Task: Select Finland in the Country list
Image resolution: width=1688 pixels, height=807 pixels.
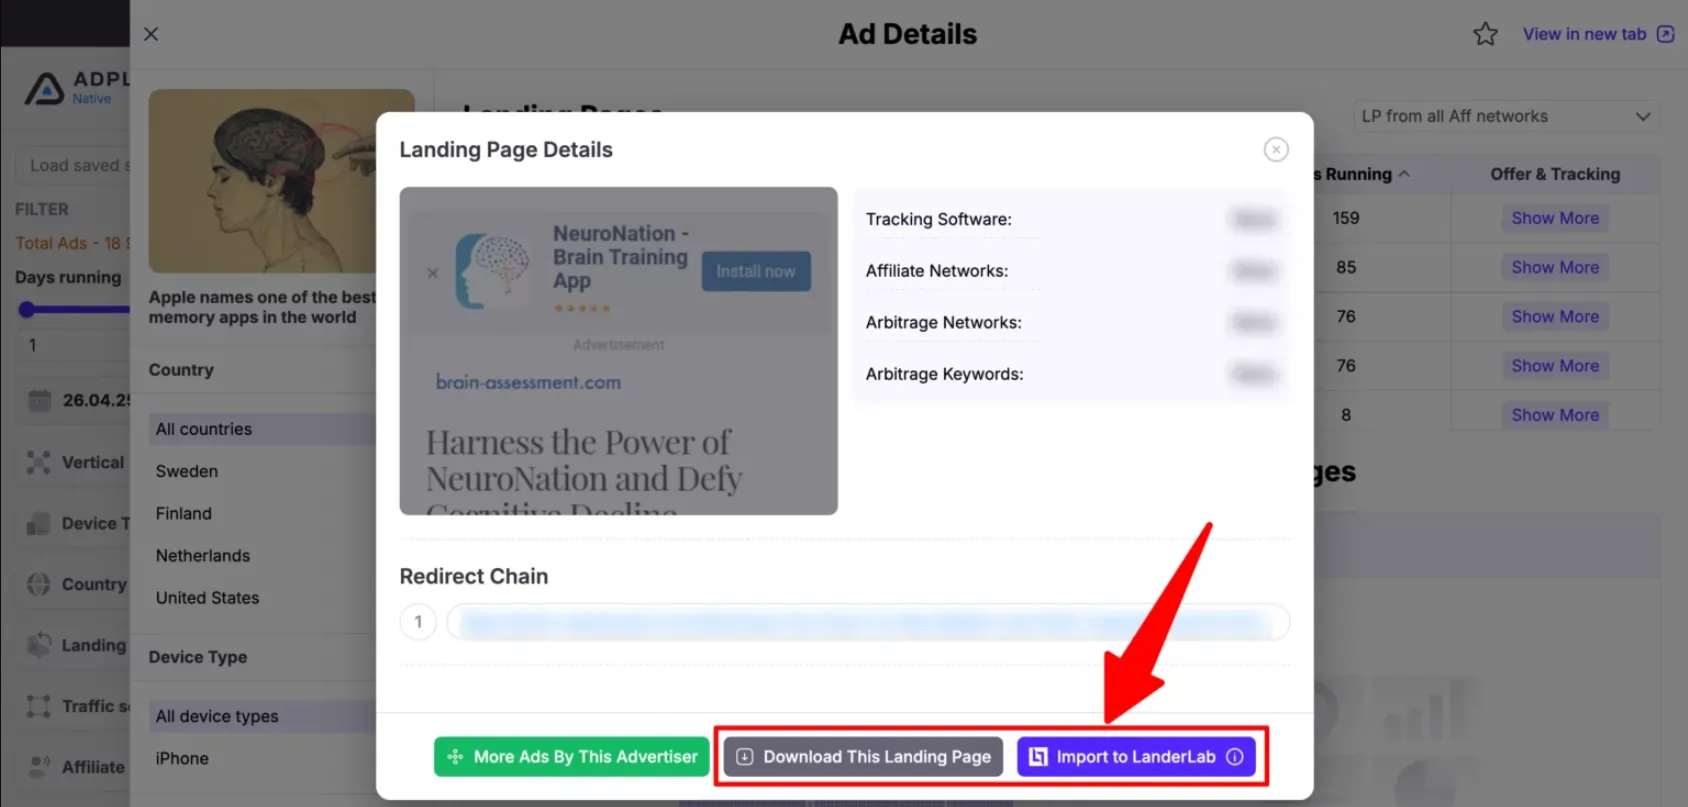Action: click(x=184, y=513)
